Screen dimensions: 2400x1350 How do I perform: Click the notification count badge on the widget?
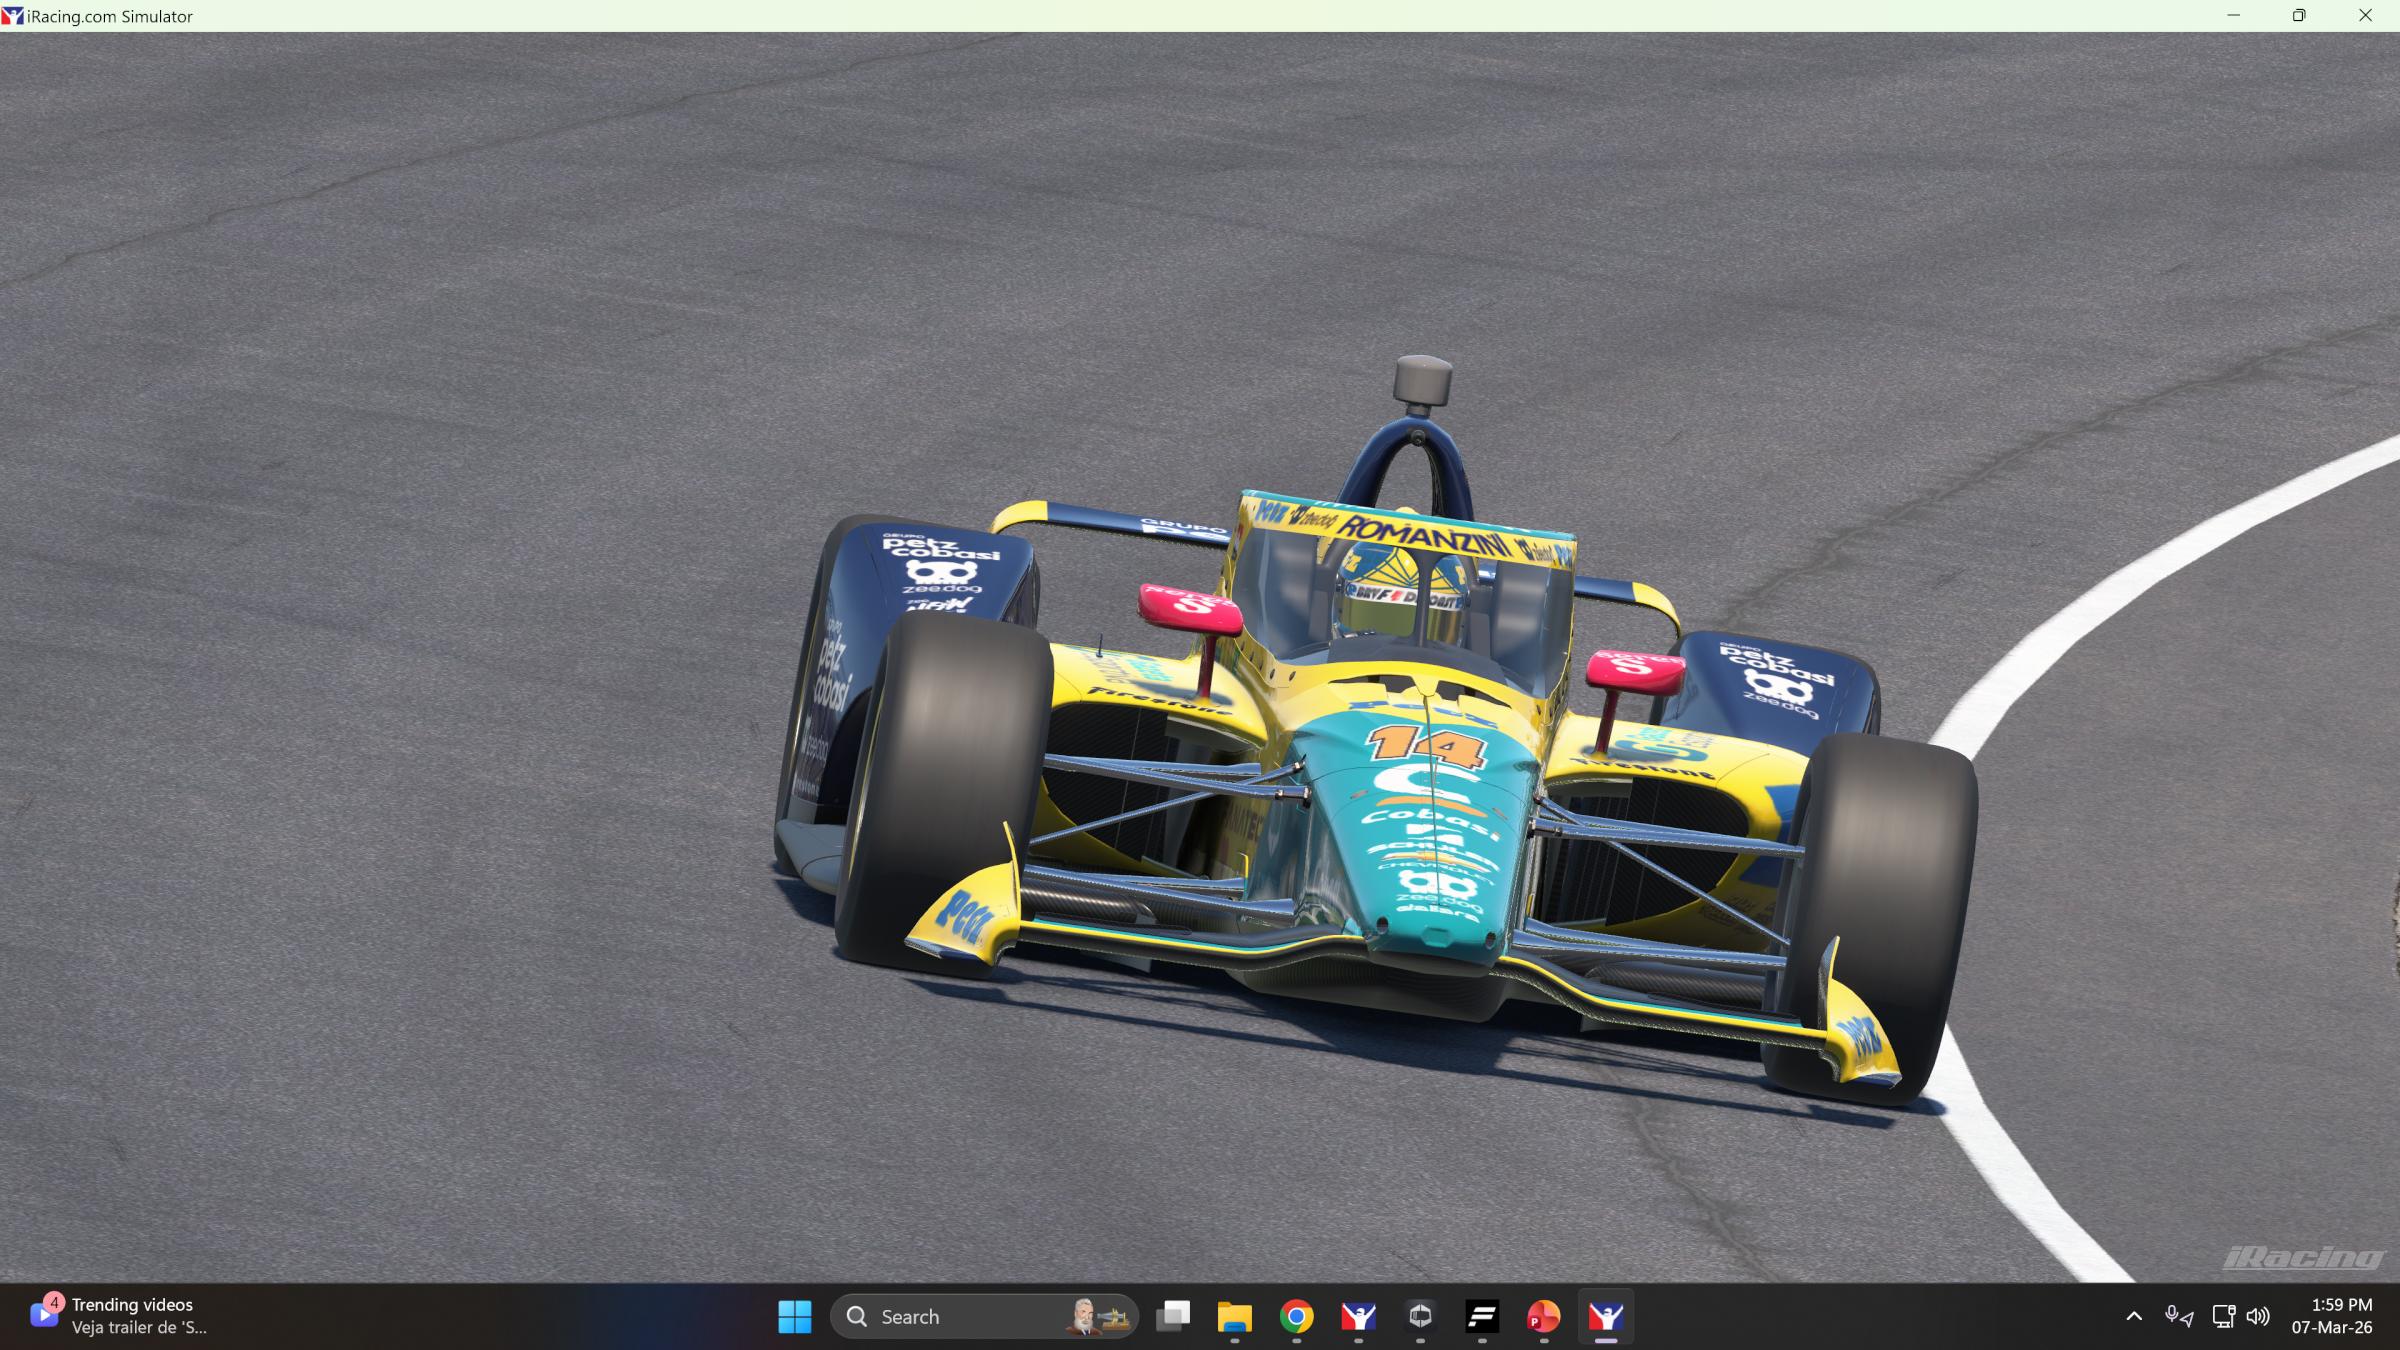point(54,1303)
